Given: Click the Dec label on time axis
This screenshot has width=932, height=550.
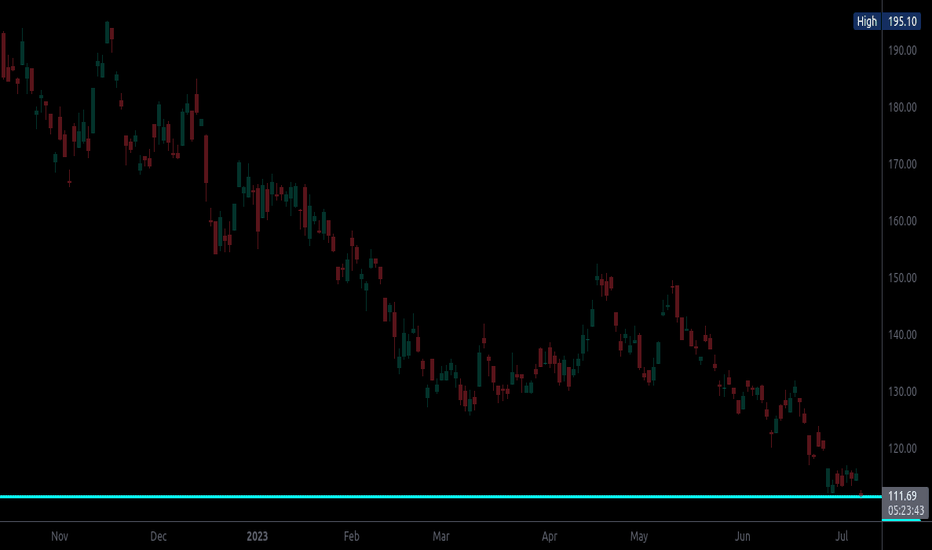Looking at the screenshot, I should click(x=158, y=536).
